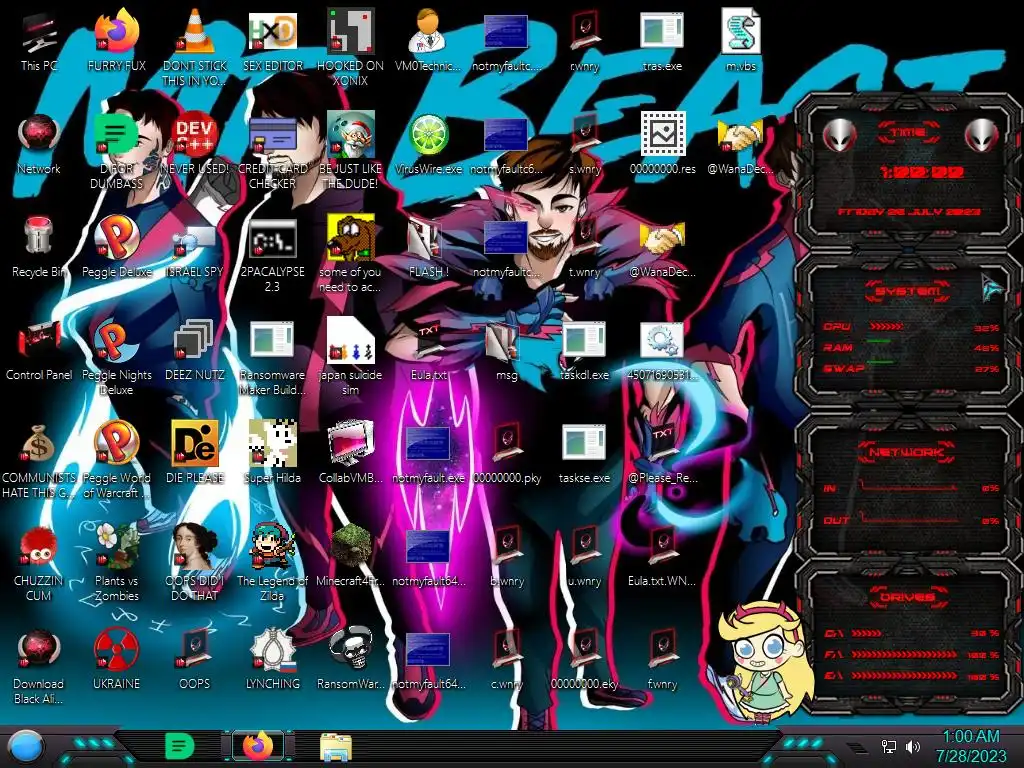Image resolution: width=1024 pixels, height=768 pixels.
Task: Launch Peggle Nights Deluxe shortcut
Action: pos(116,357)
